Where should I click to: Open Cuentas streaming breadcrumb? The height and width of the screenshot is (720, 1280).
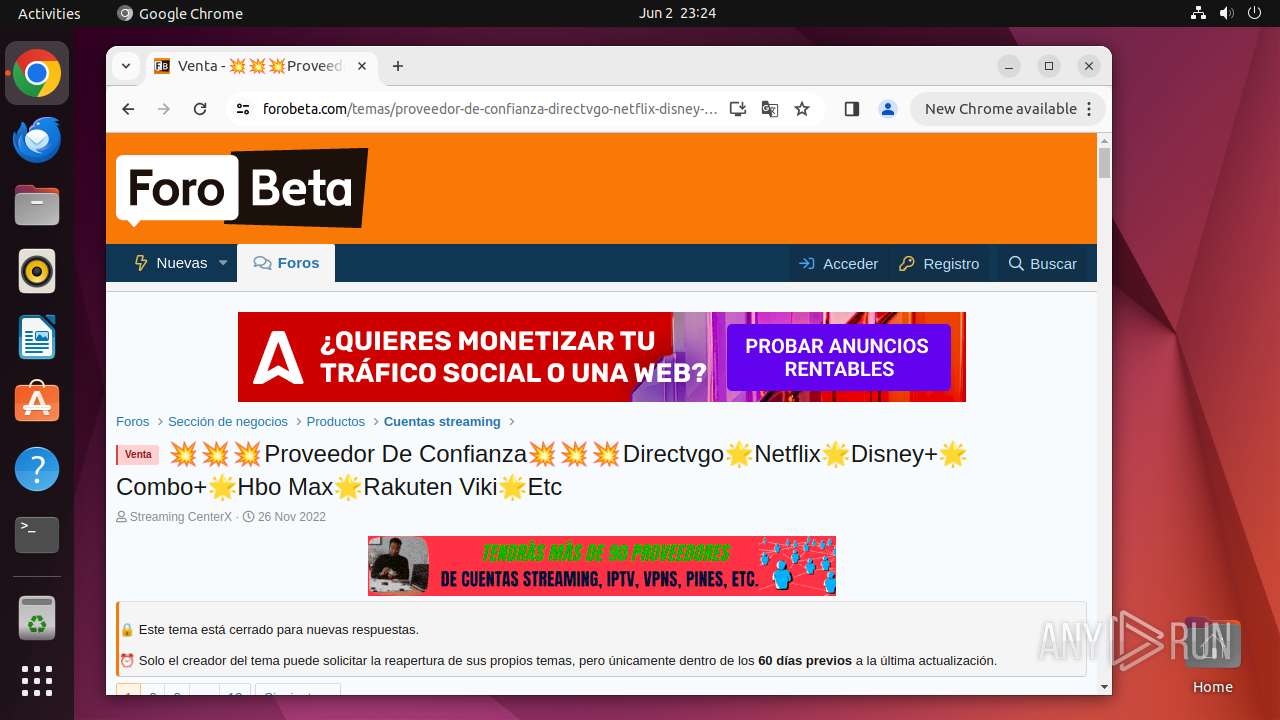point(442,422)
